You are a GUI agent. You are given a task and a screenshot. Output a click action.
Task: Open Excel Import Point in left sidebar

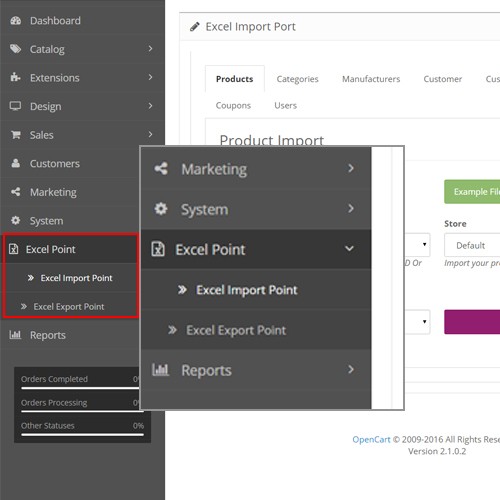click(x=70, y=278)
